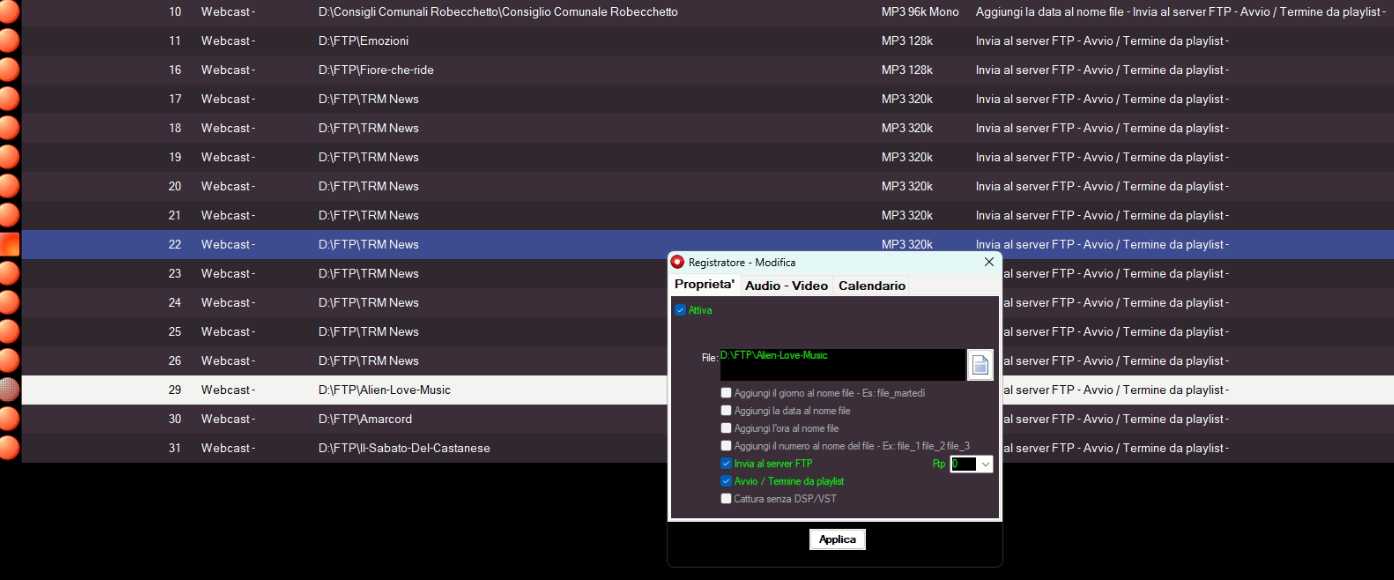Click the orange status icon for row 10
Screen dimensions: 1394x580
[x=7, y=12]
